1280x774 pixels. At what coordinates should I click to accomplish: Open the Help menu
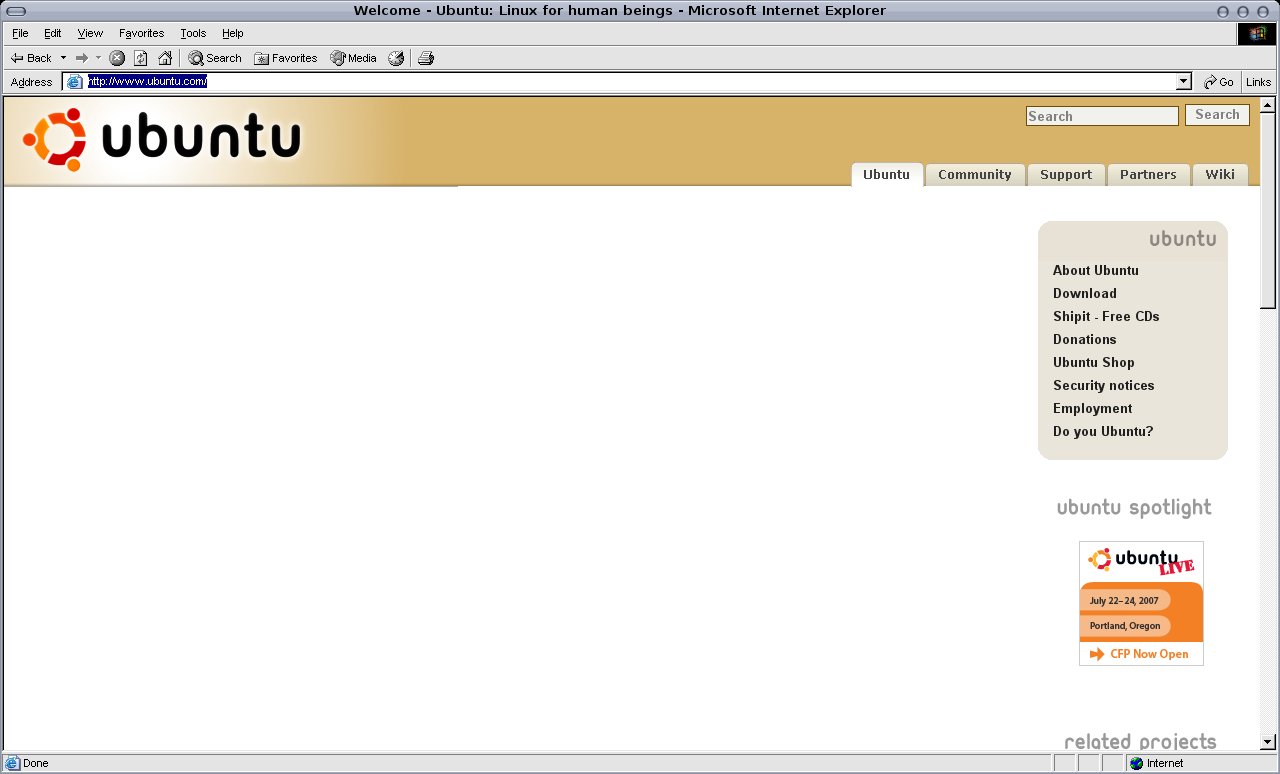233,33
